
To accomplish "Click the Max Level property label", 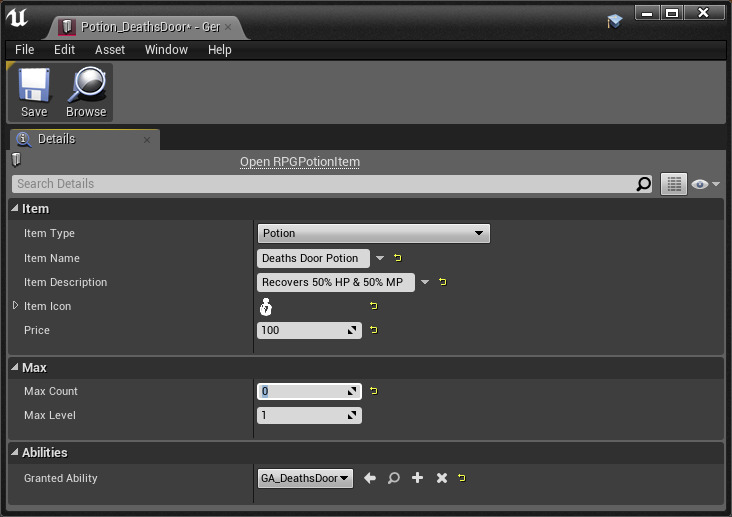I will pos(49,415).
